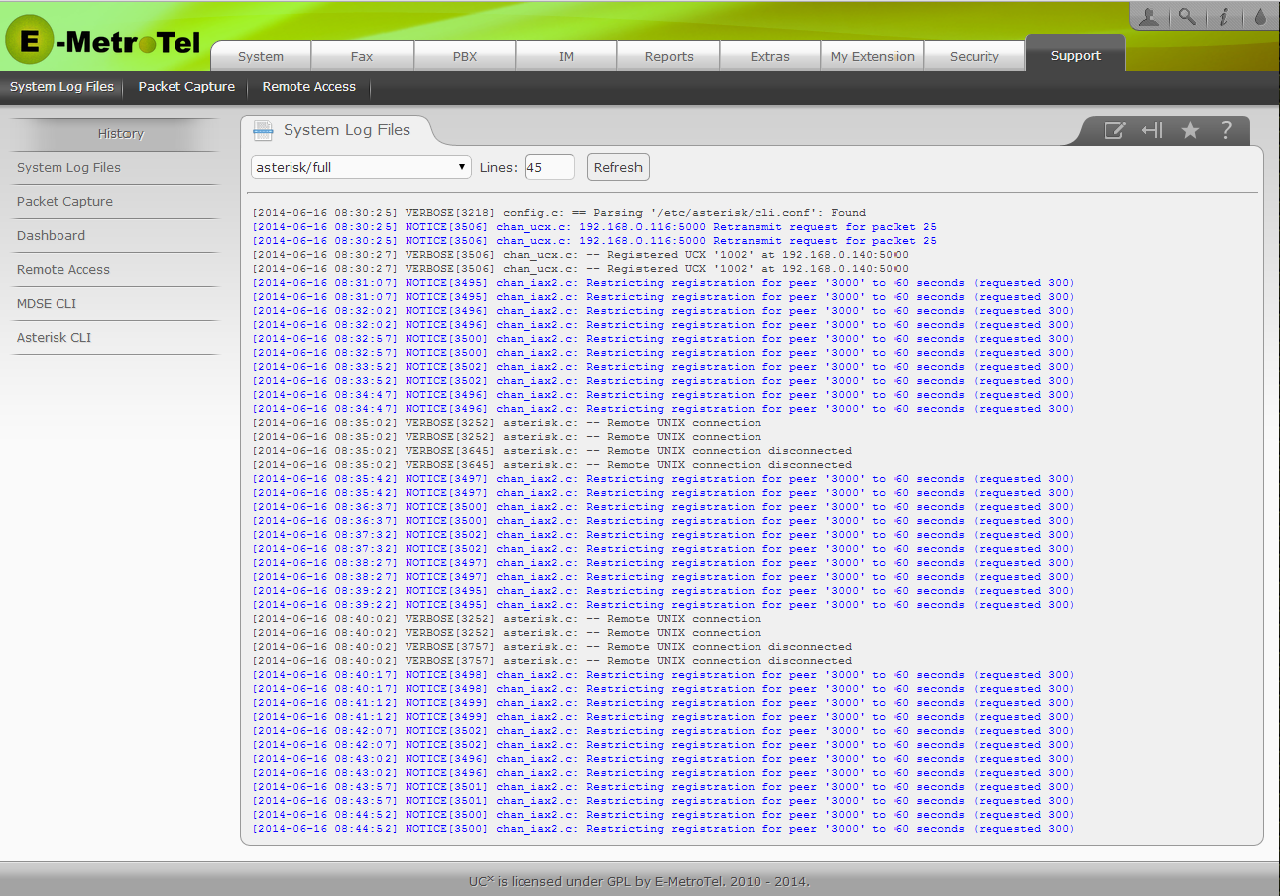Viewport: 1281px width, 896px height.
Task: Click the edit pencil icon in panel header
Action: (1115, 130)
